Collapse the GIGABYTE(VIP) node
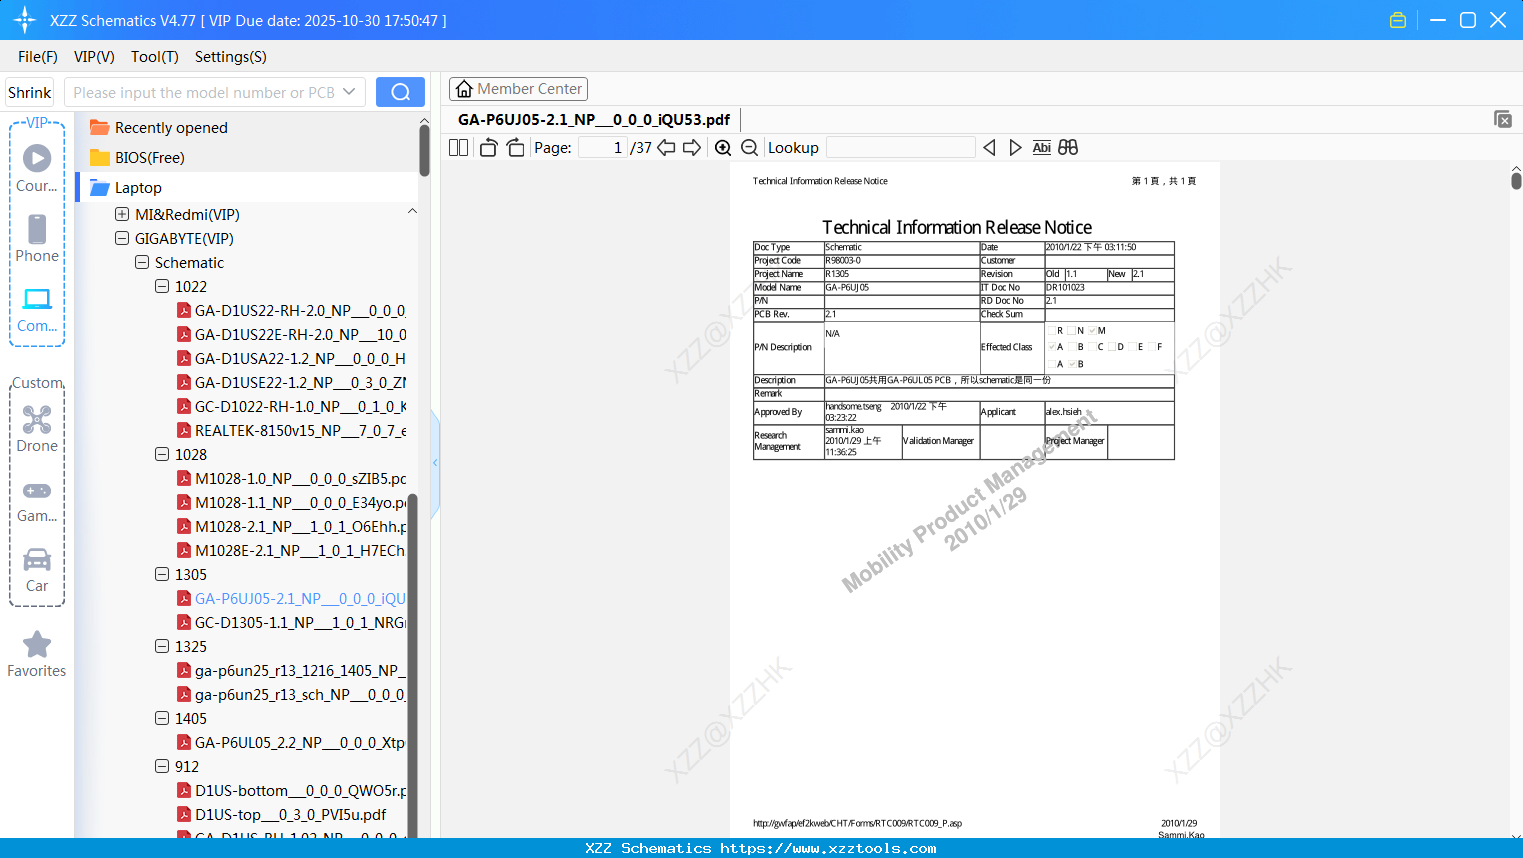 (x=122, y=238)
